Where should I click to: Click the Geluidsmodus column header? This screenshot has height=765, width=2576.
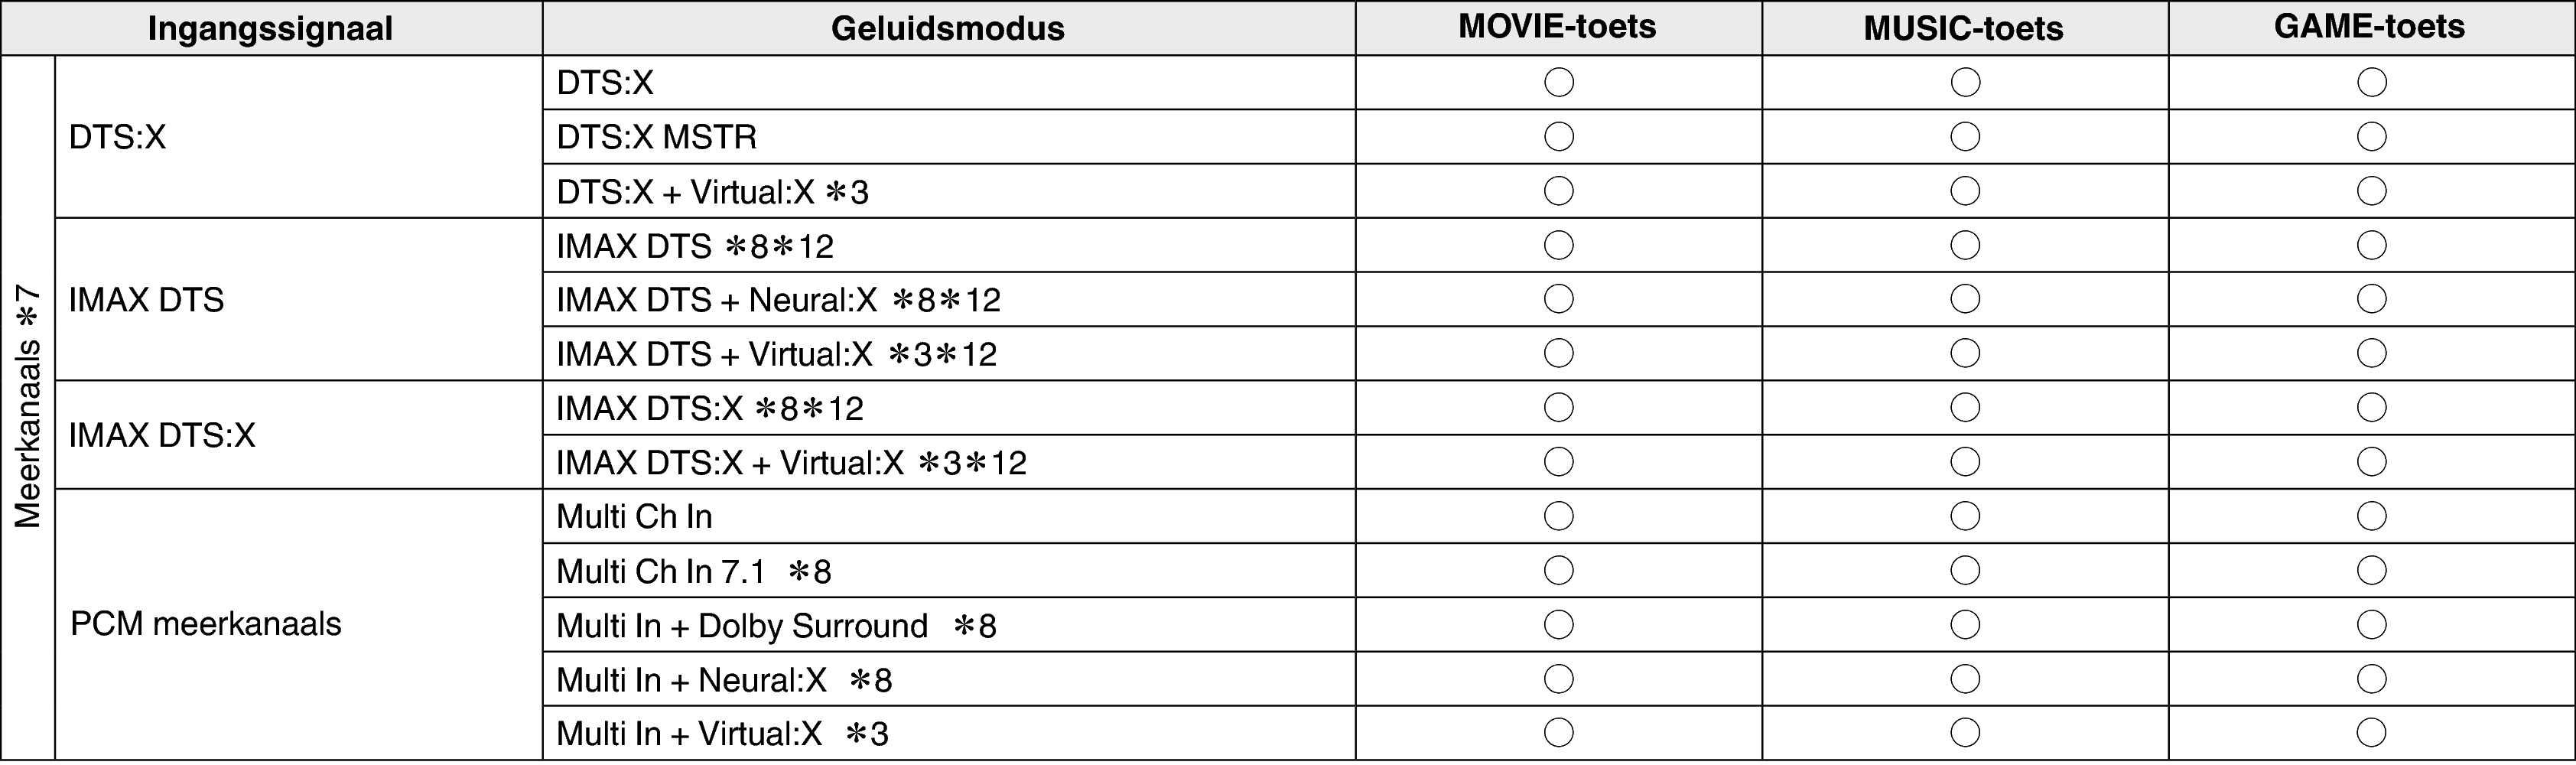click(947, 28)
